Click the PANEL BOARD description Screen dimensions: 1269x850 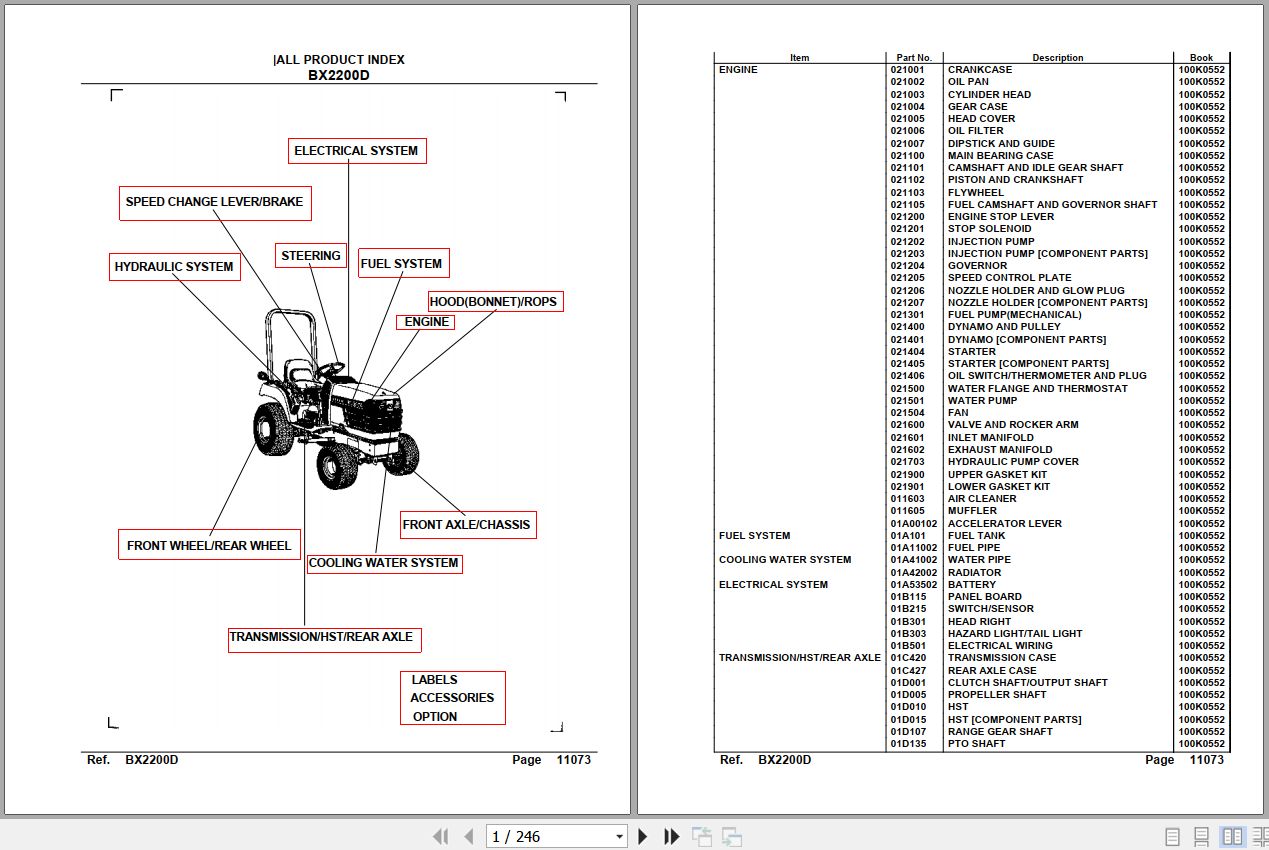tap(985, 597)
